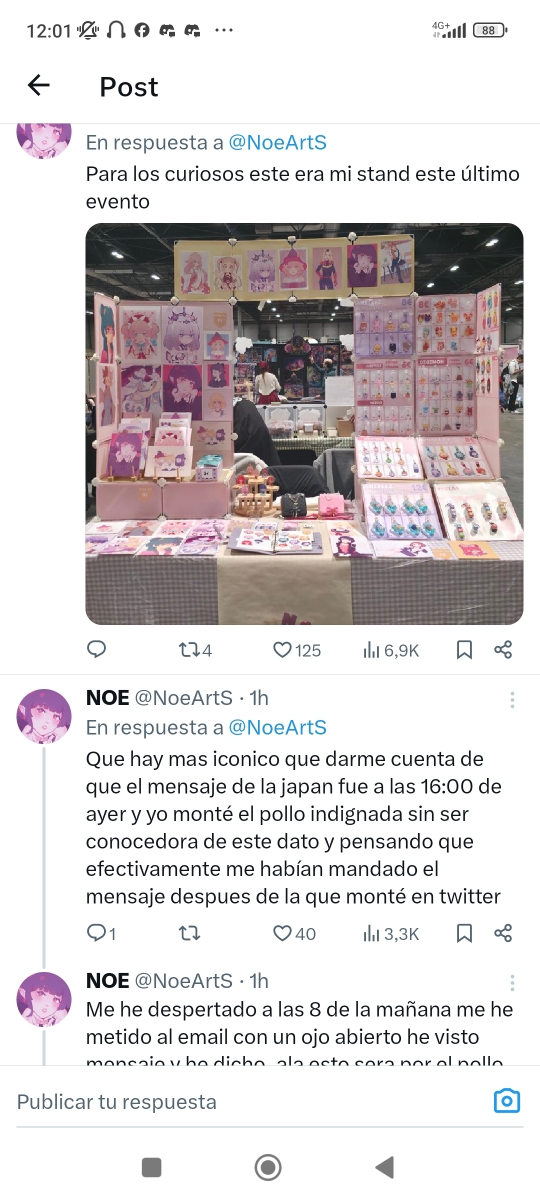Screen dimensions: 540x1200
Task: Bookmark the stand photo tweet
Action: pyautogui.click(x=464, y=650)
